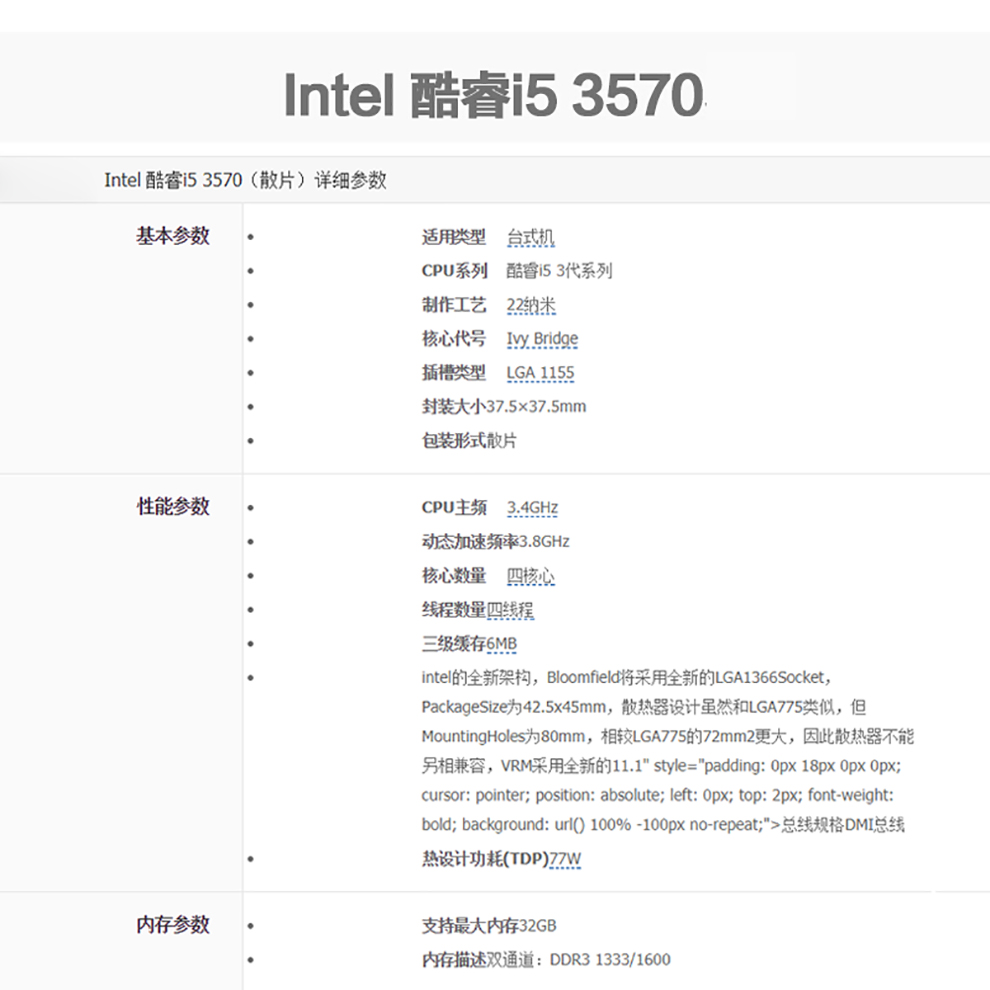Image resolution: width=990 pixels, height=990 pixels.
Task: Click the 台式机 link
Action: [x=531, y=237]
